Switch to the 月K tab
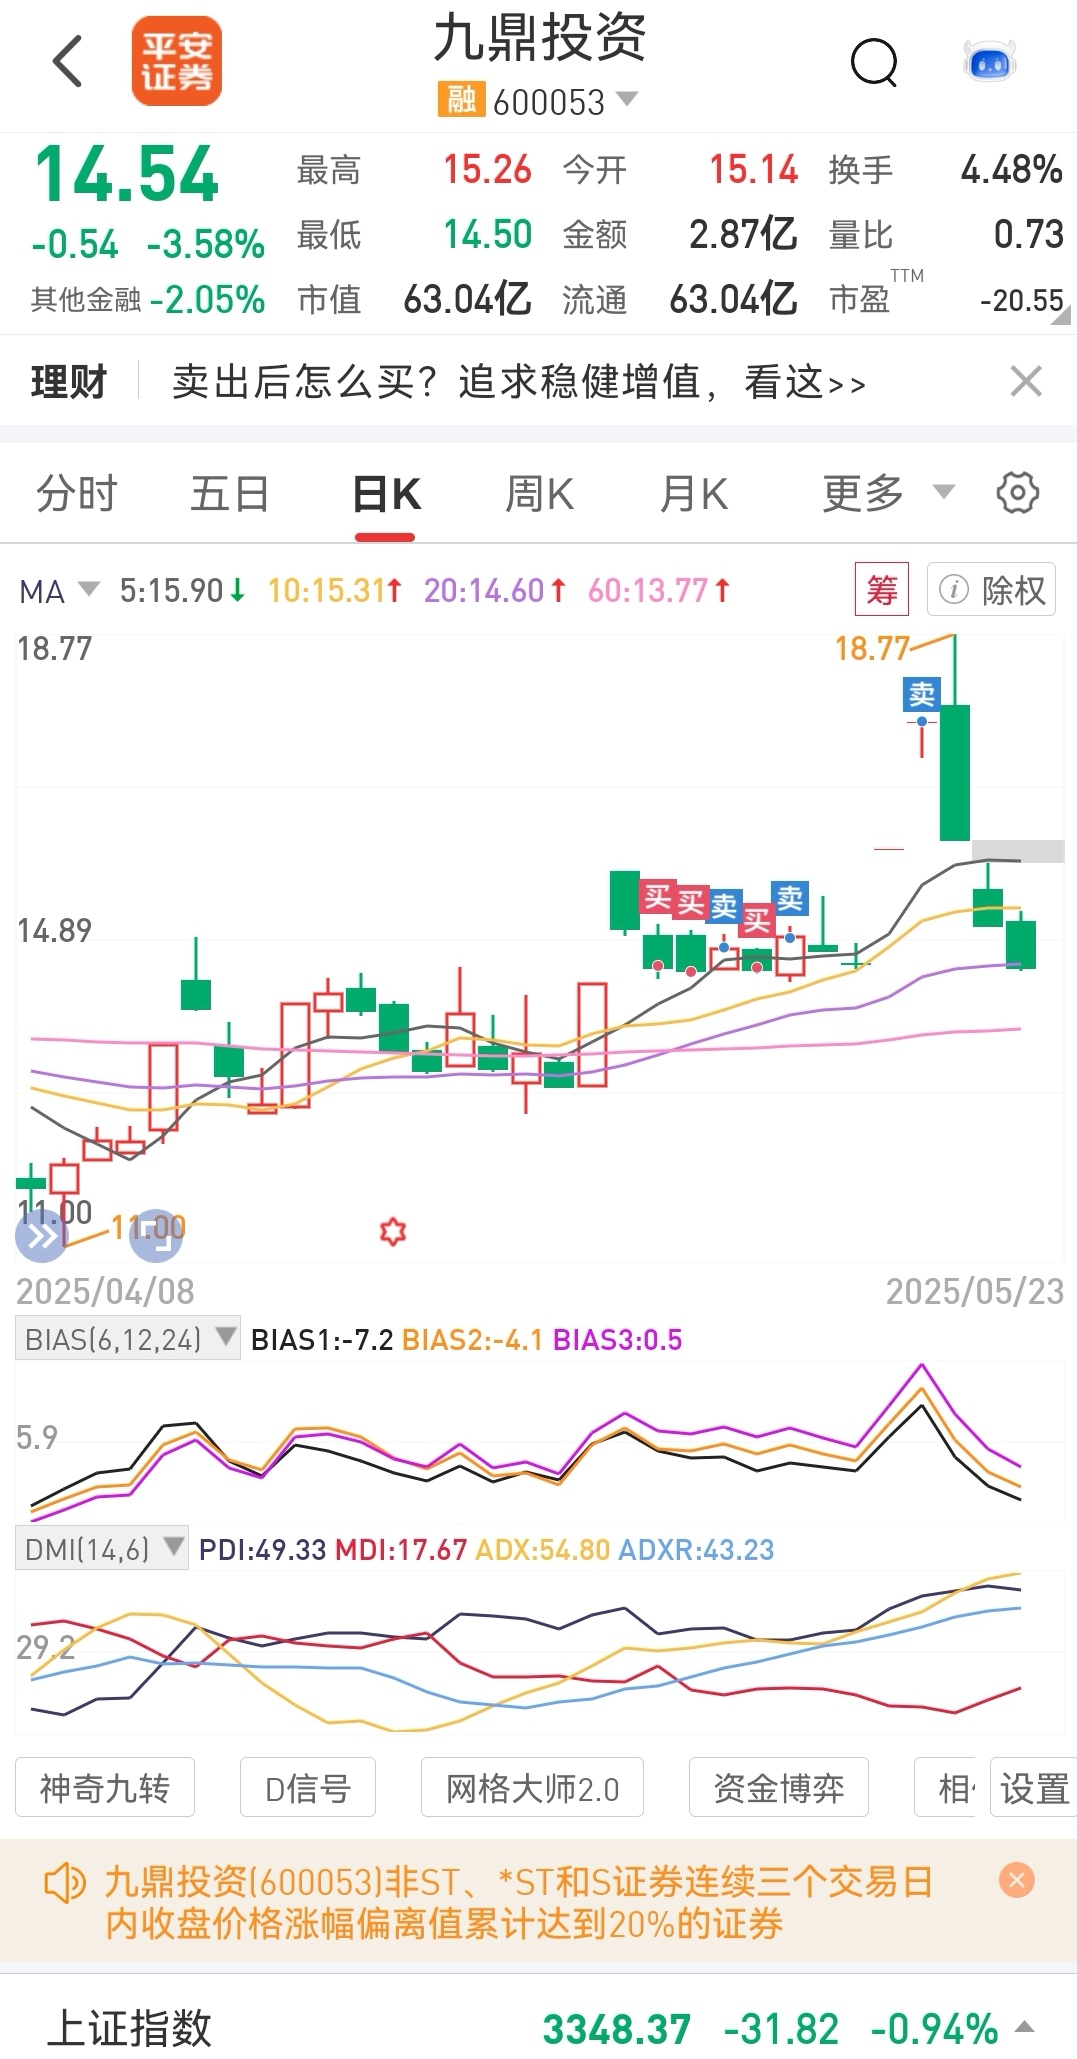 coord(694,494)
